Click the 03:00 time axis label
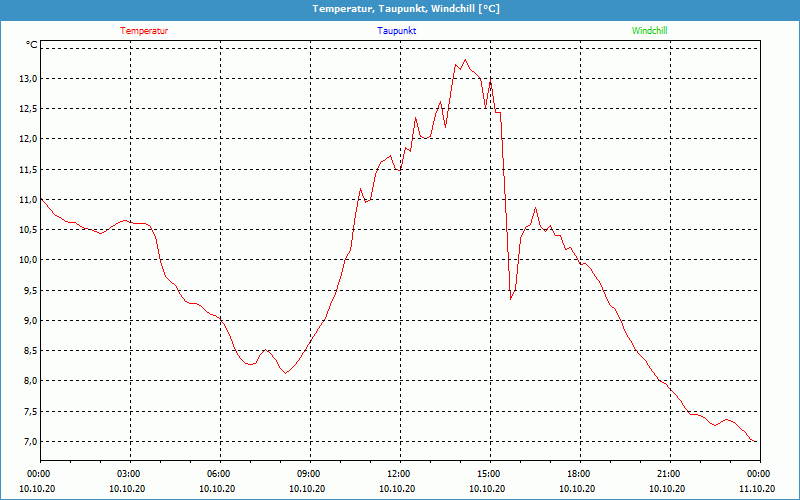 click(129, 474)
